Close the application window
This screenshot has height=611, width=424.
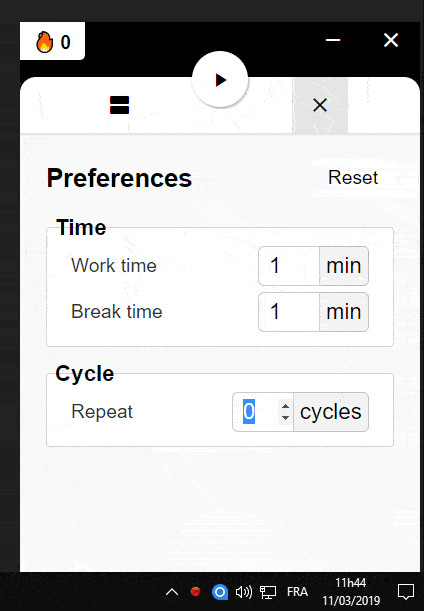[391, 40]
